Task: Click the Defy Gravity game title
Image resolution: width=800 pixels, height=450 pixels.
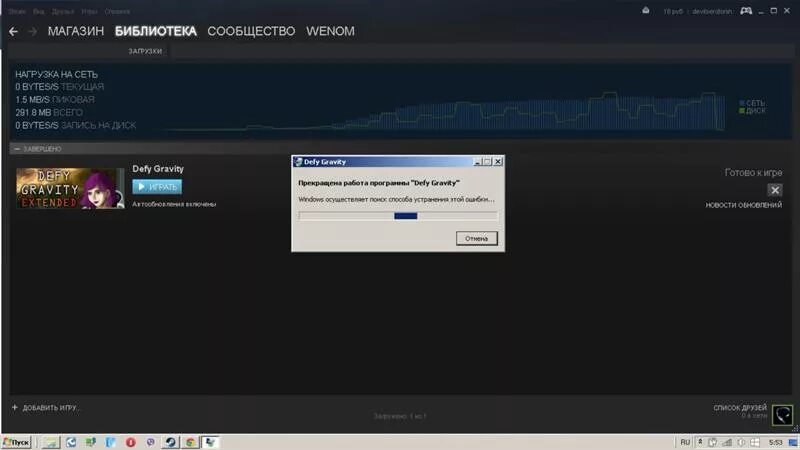Action: (x=158, y=169)
